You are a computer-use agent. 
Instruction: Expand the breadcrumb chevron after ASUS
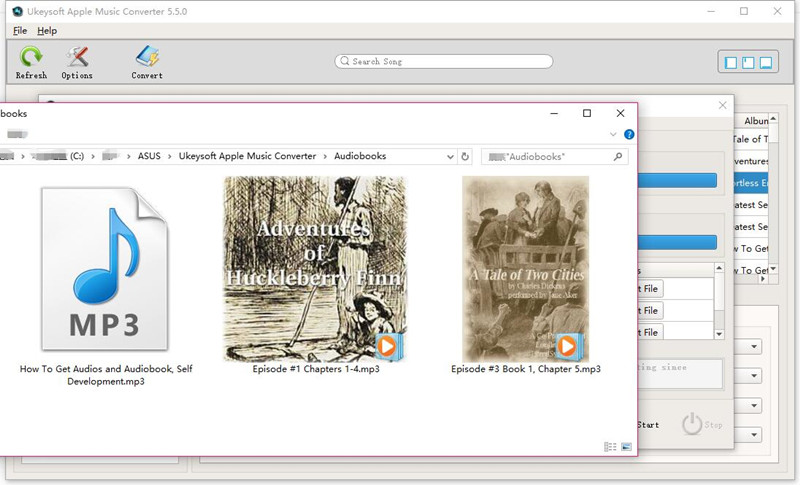tap(169, 156)
